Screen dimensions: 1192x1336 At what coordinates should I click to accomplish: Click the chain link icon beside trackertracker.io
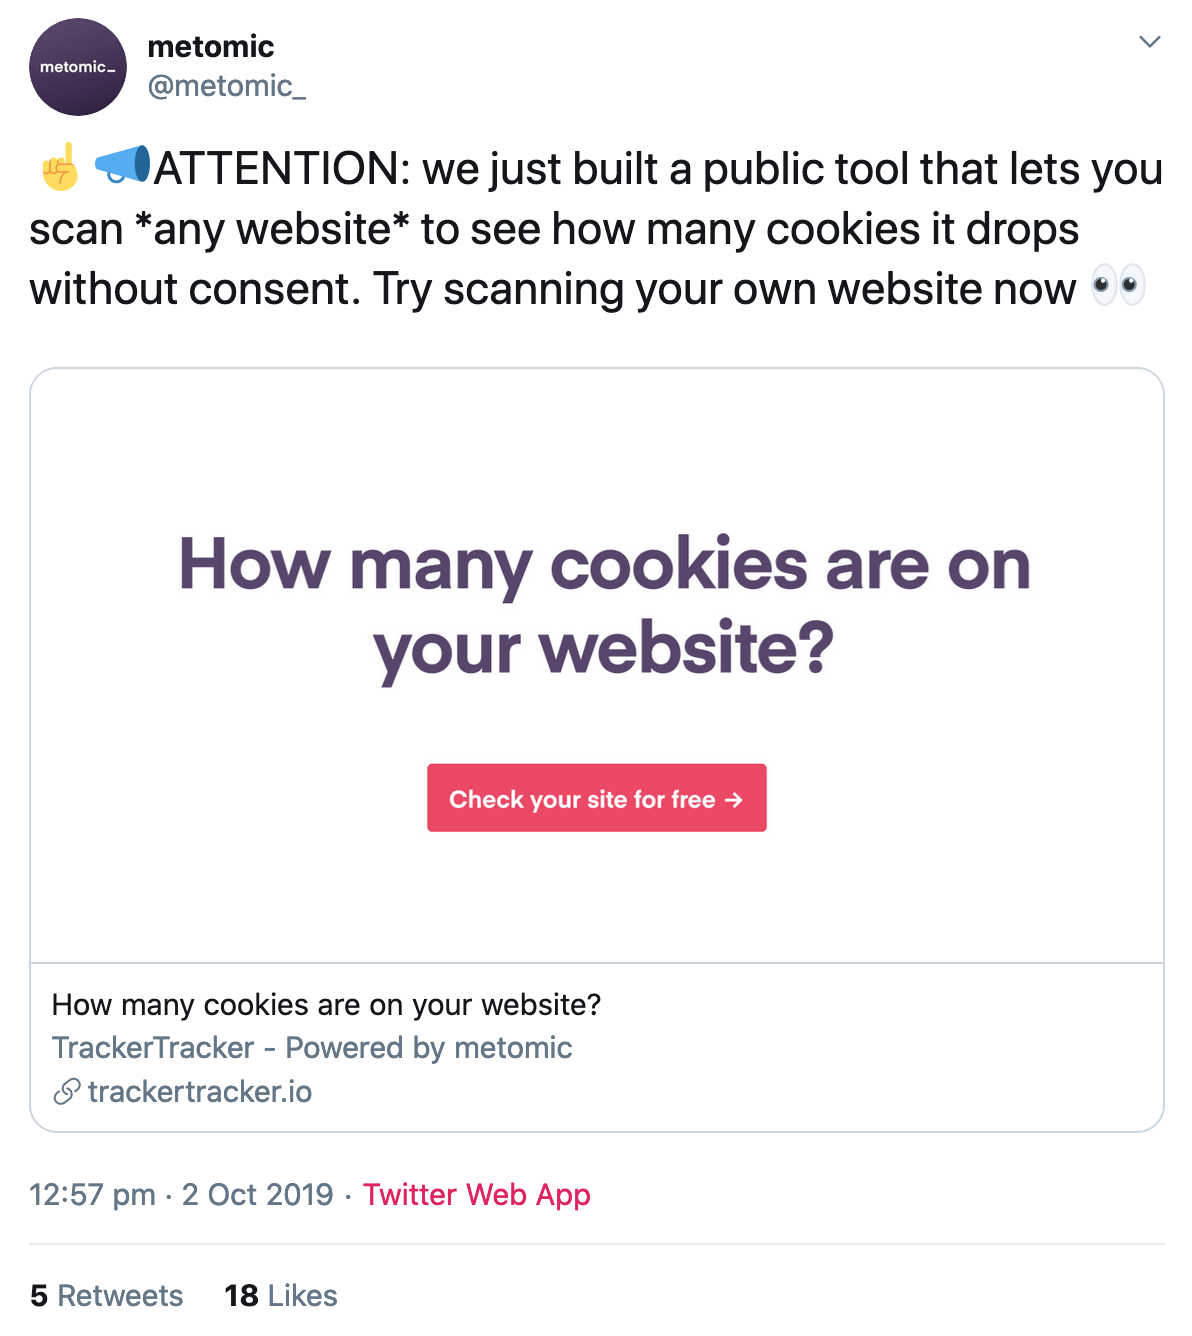[x=66, y=1091]
